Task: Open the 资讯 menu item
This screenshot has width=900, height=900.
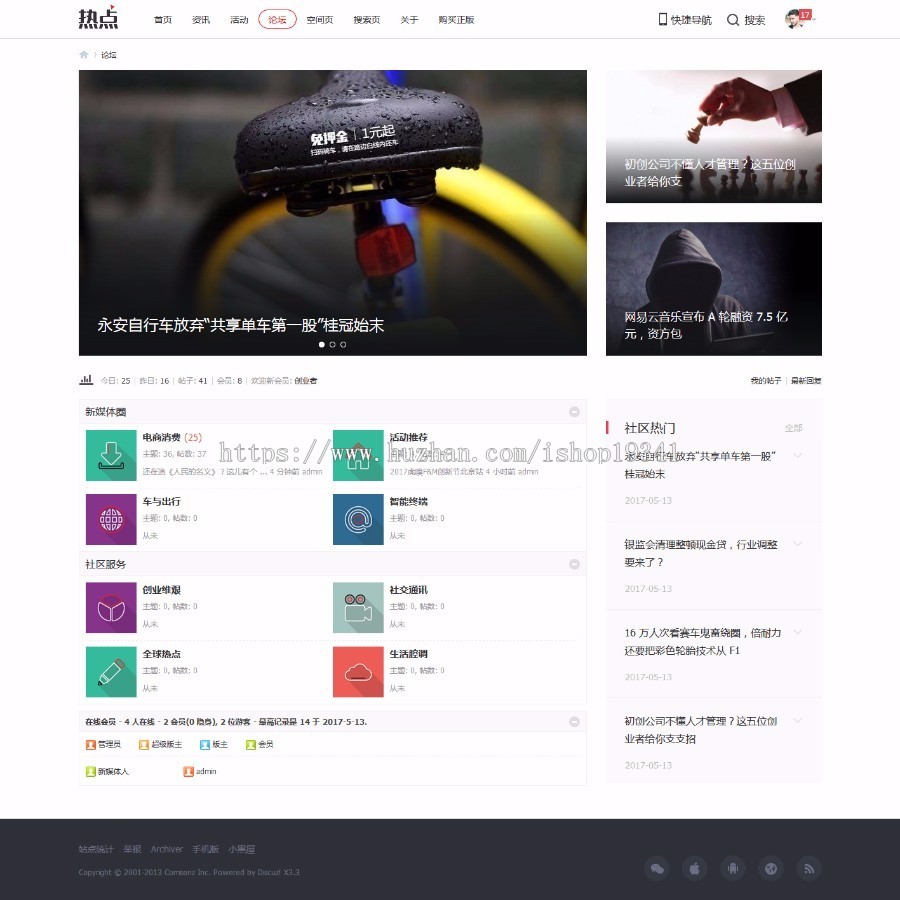Action: click(x=199, y=19)
